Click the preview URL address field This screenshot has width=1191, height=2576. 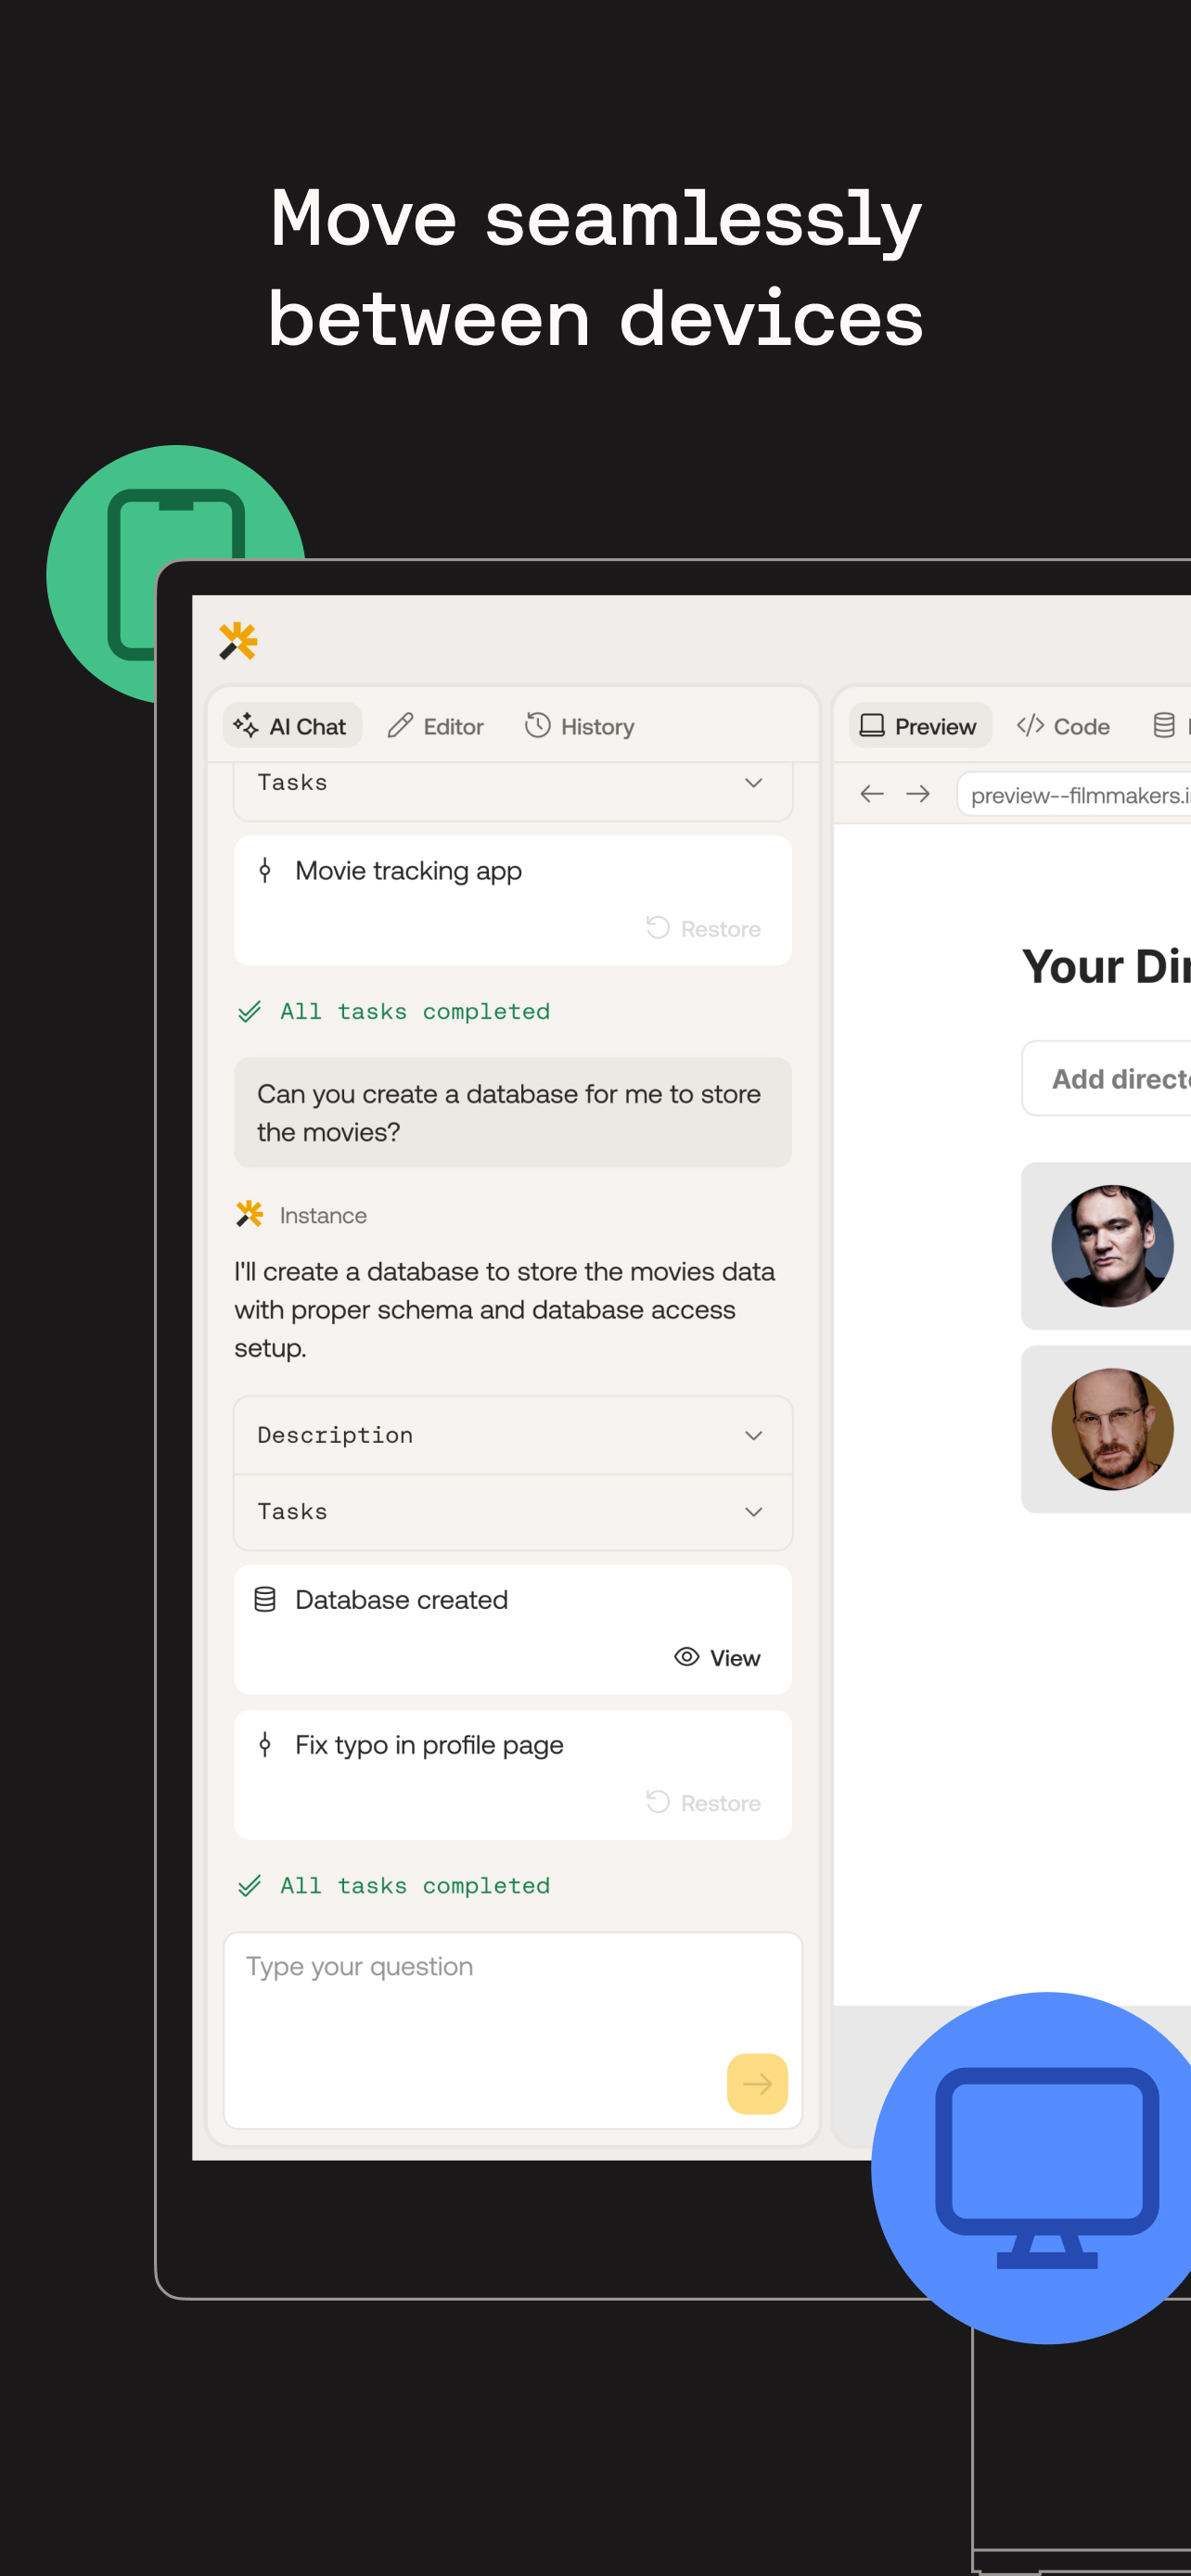(1074, 794)
